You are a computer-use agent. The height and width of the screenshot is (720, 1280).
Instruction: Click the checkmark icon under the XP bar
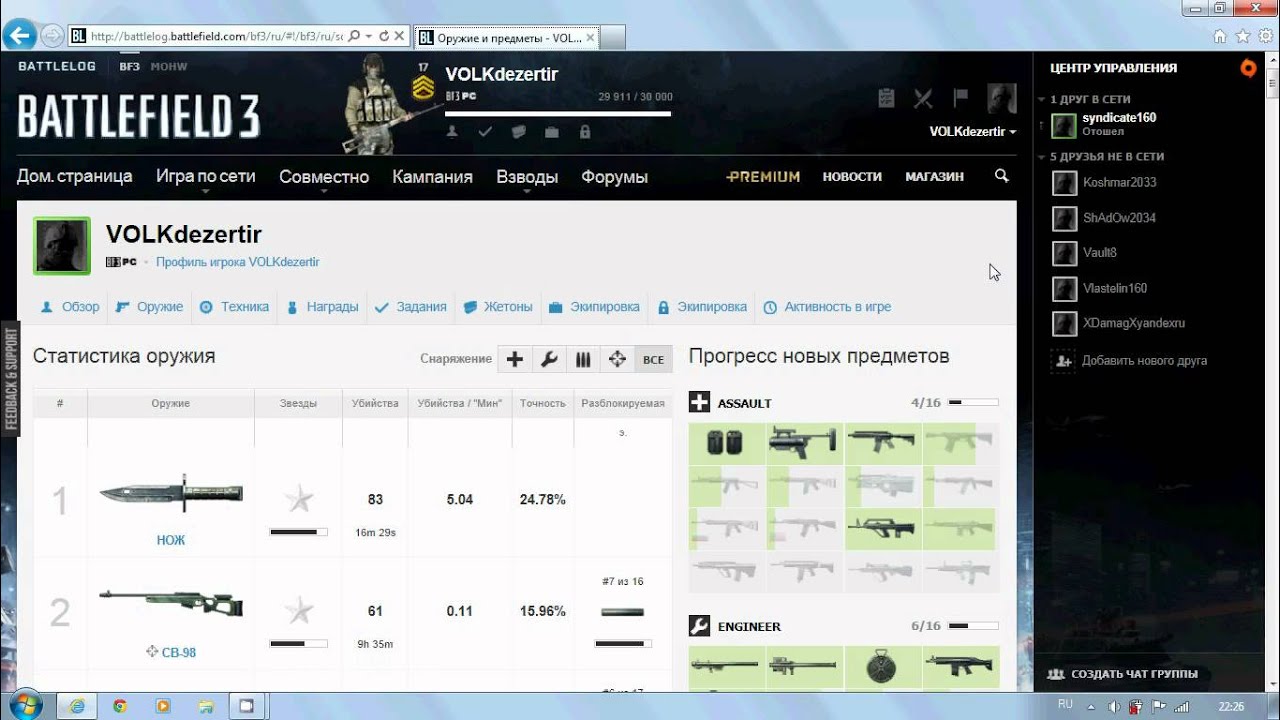pos(485,131)
